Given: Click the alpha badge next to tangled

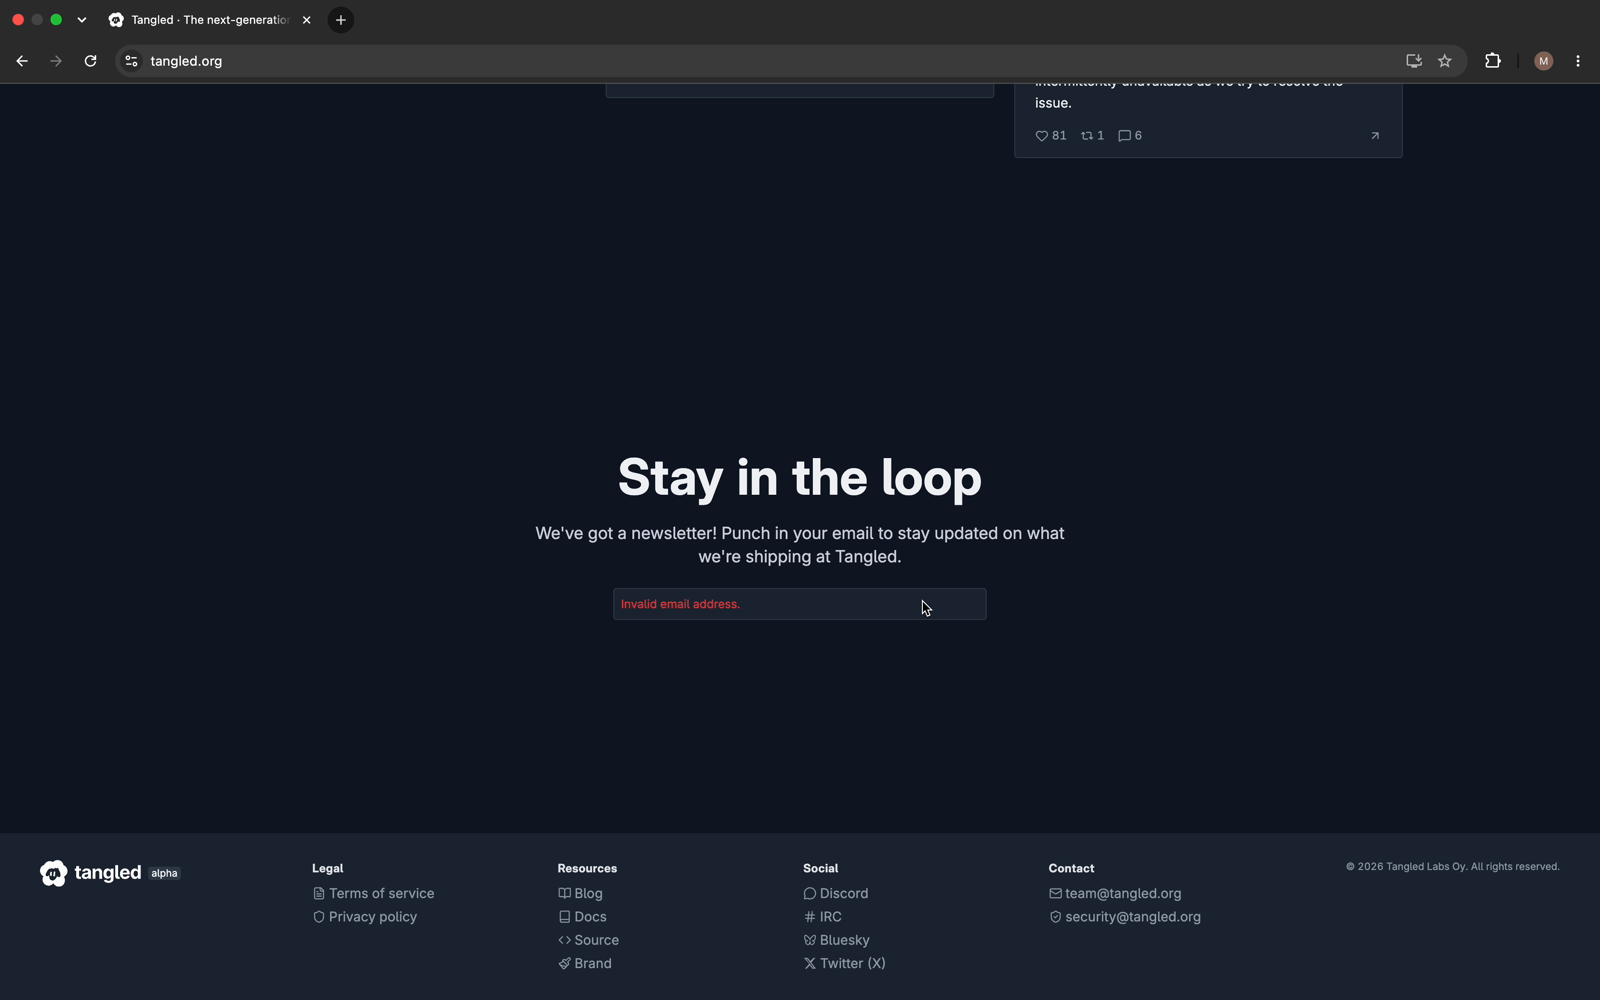Looking at the screenshot, I should [164, 873].
